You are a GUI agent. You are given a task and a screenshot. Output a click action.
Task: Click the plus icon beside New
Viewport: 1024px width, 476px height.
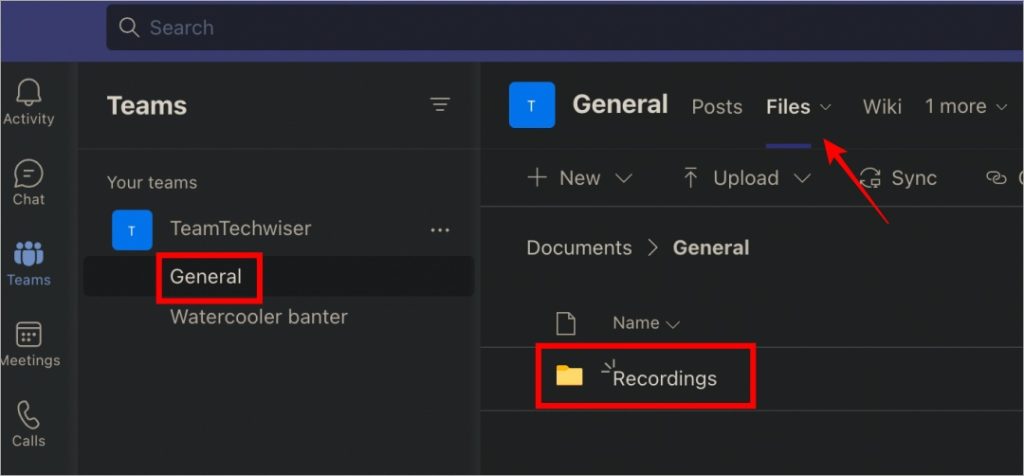point(537,178)
